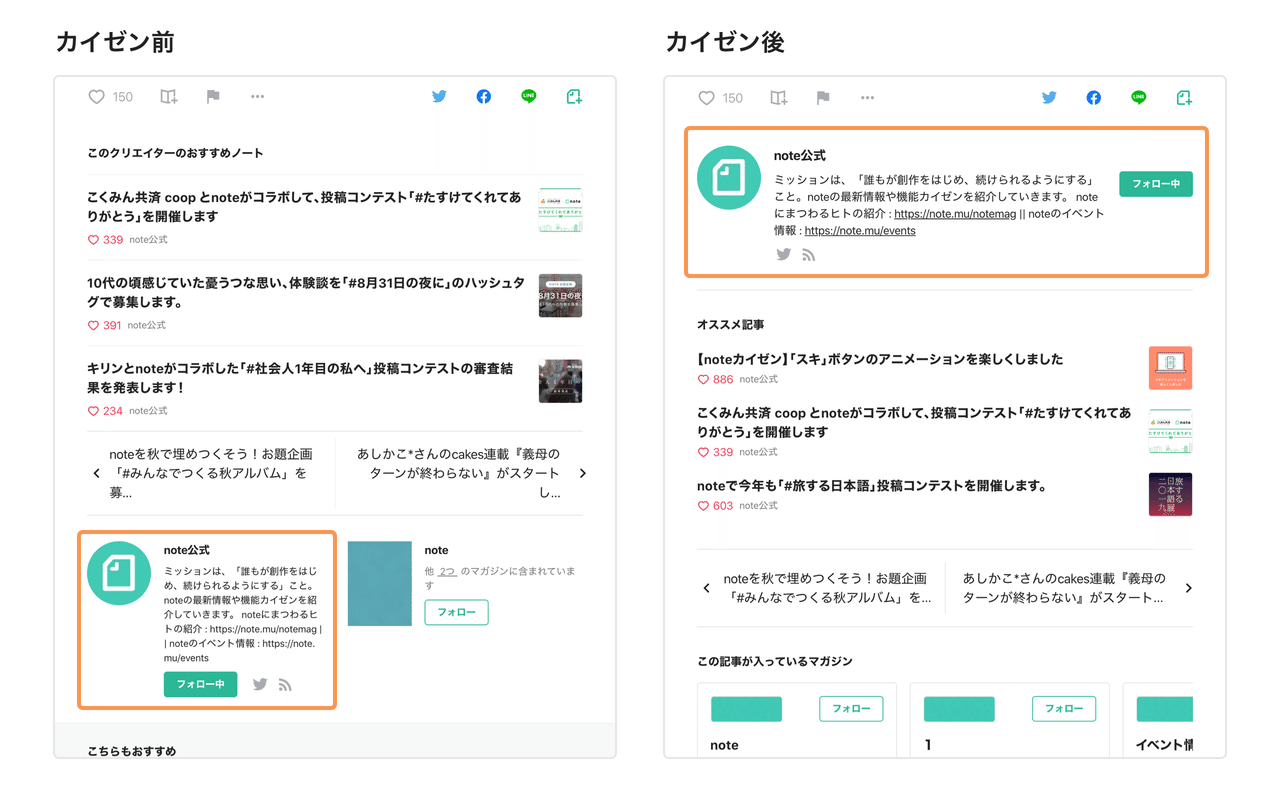Open the #旅する日本語 contest article
This screenshot has height=812, width=1280.
tap(872, 486)
